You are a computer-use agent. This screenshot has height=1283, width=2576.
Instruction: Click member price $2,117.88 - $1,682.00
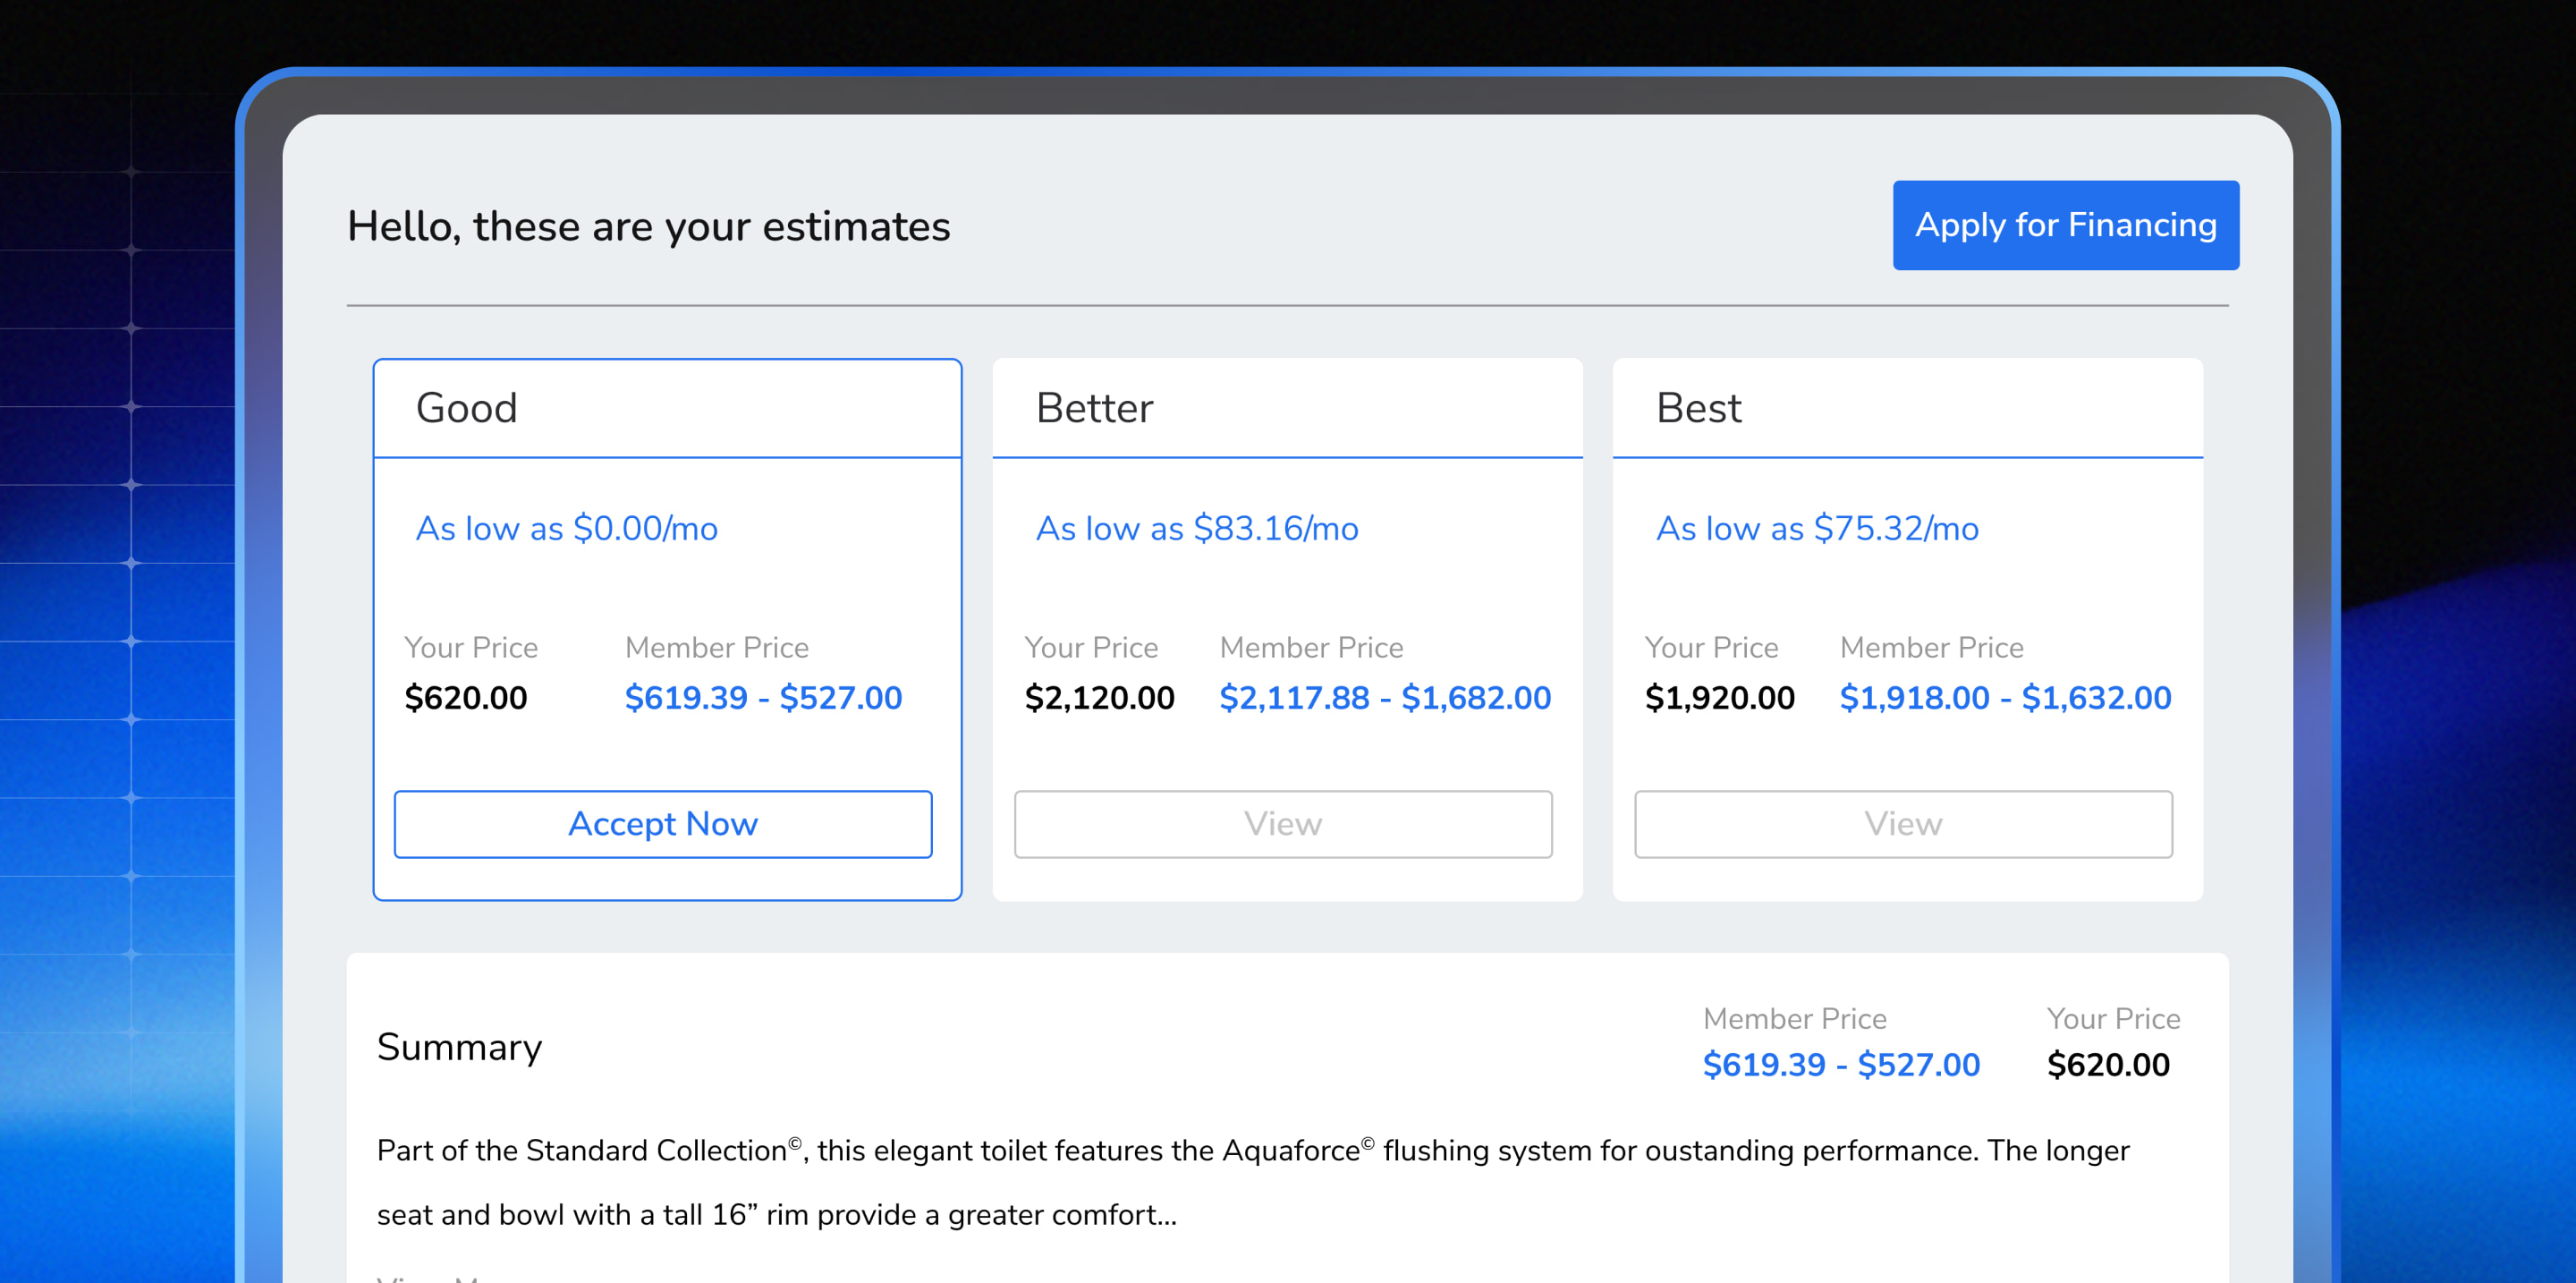click(x=1385, y=697)
